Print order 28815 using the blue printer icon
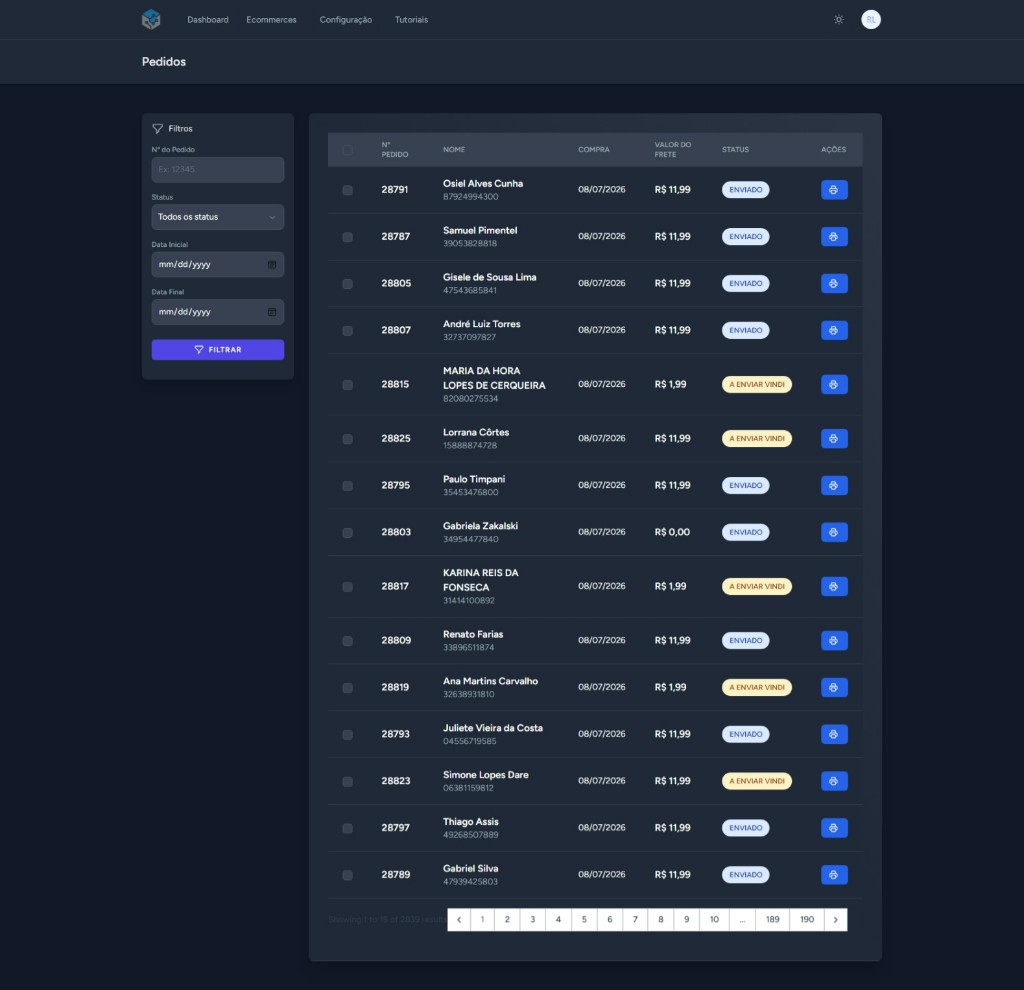Image resolution: width=1024 pixels, height=990 pixels. [834, 385]
